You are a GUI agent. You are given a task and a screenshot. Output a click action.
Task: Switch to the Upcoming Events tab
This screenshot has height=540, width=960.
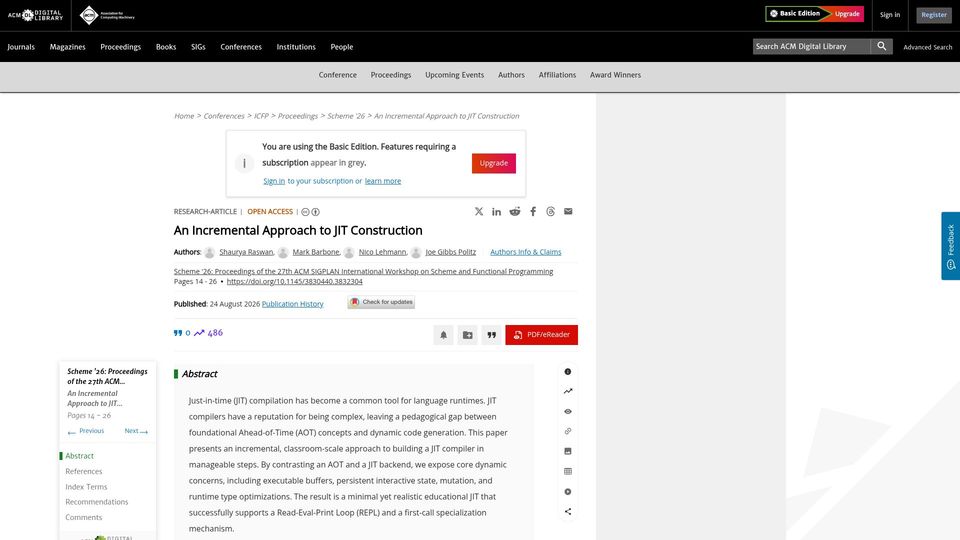tap(454, 75)
